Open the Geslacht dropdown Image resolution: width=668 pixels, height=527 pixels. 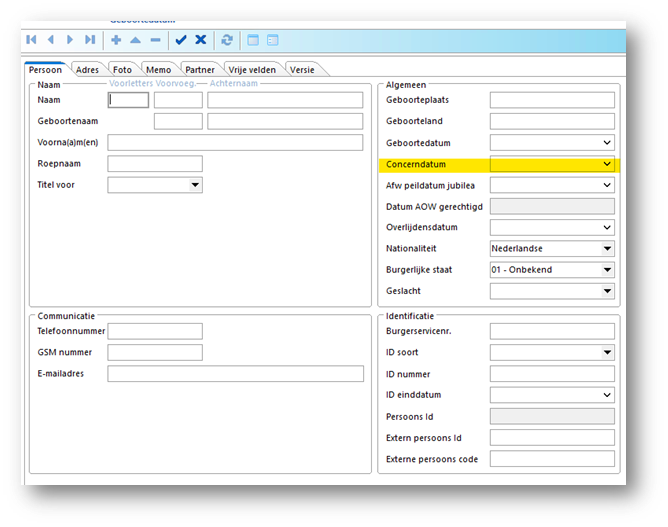click(x=608, y=291)
